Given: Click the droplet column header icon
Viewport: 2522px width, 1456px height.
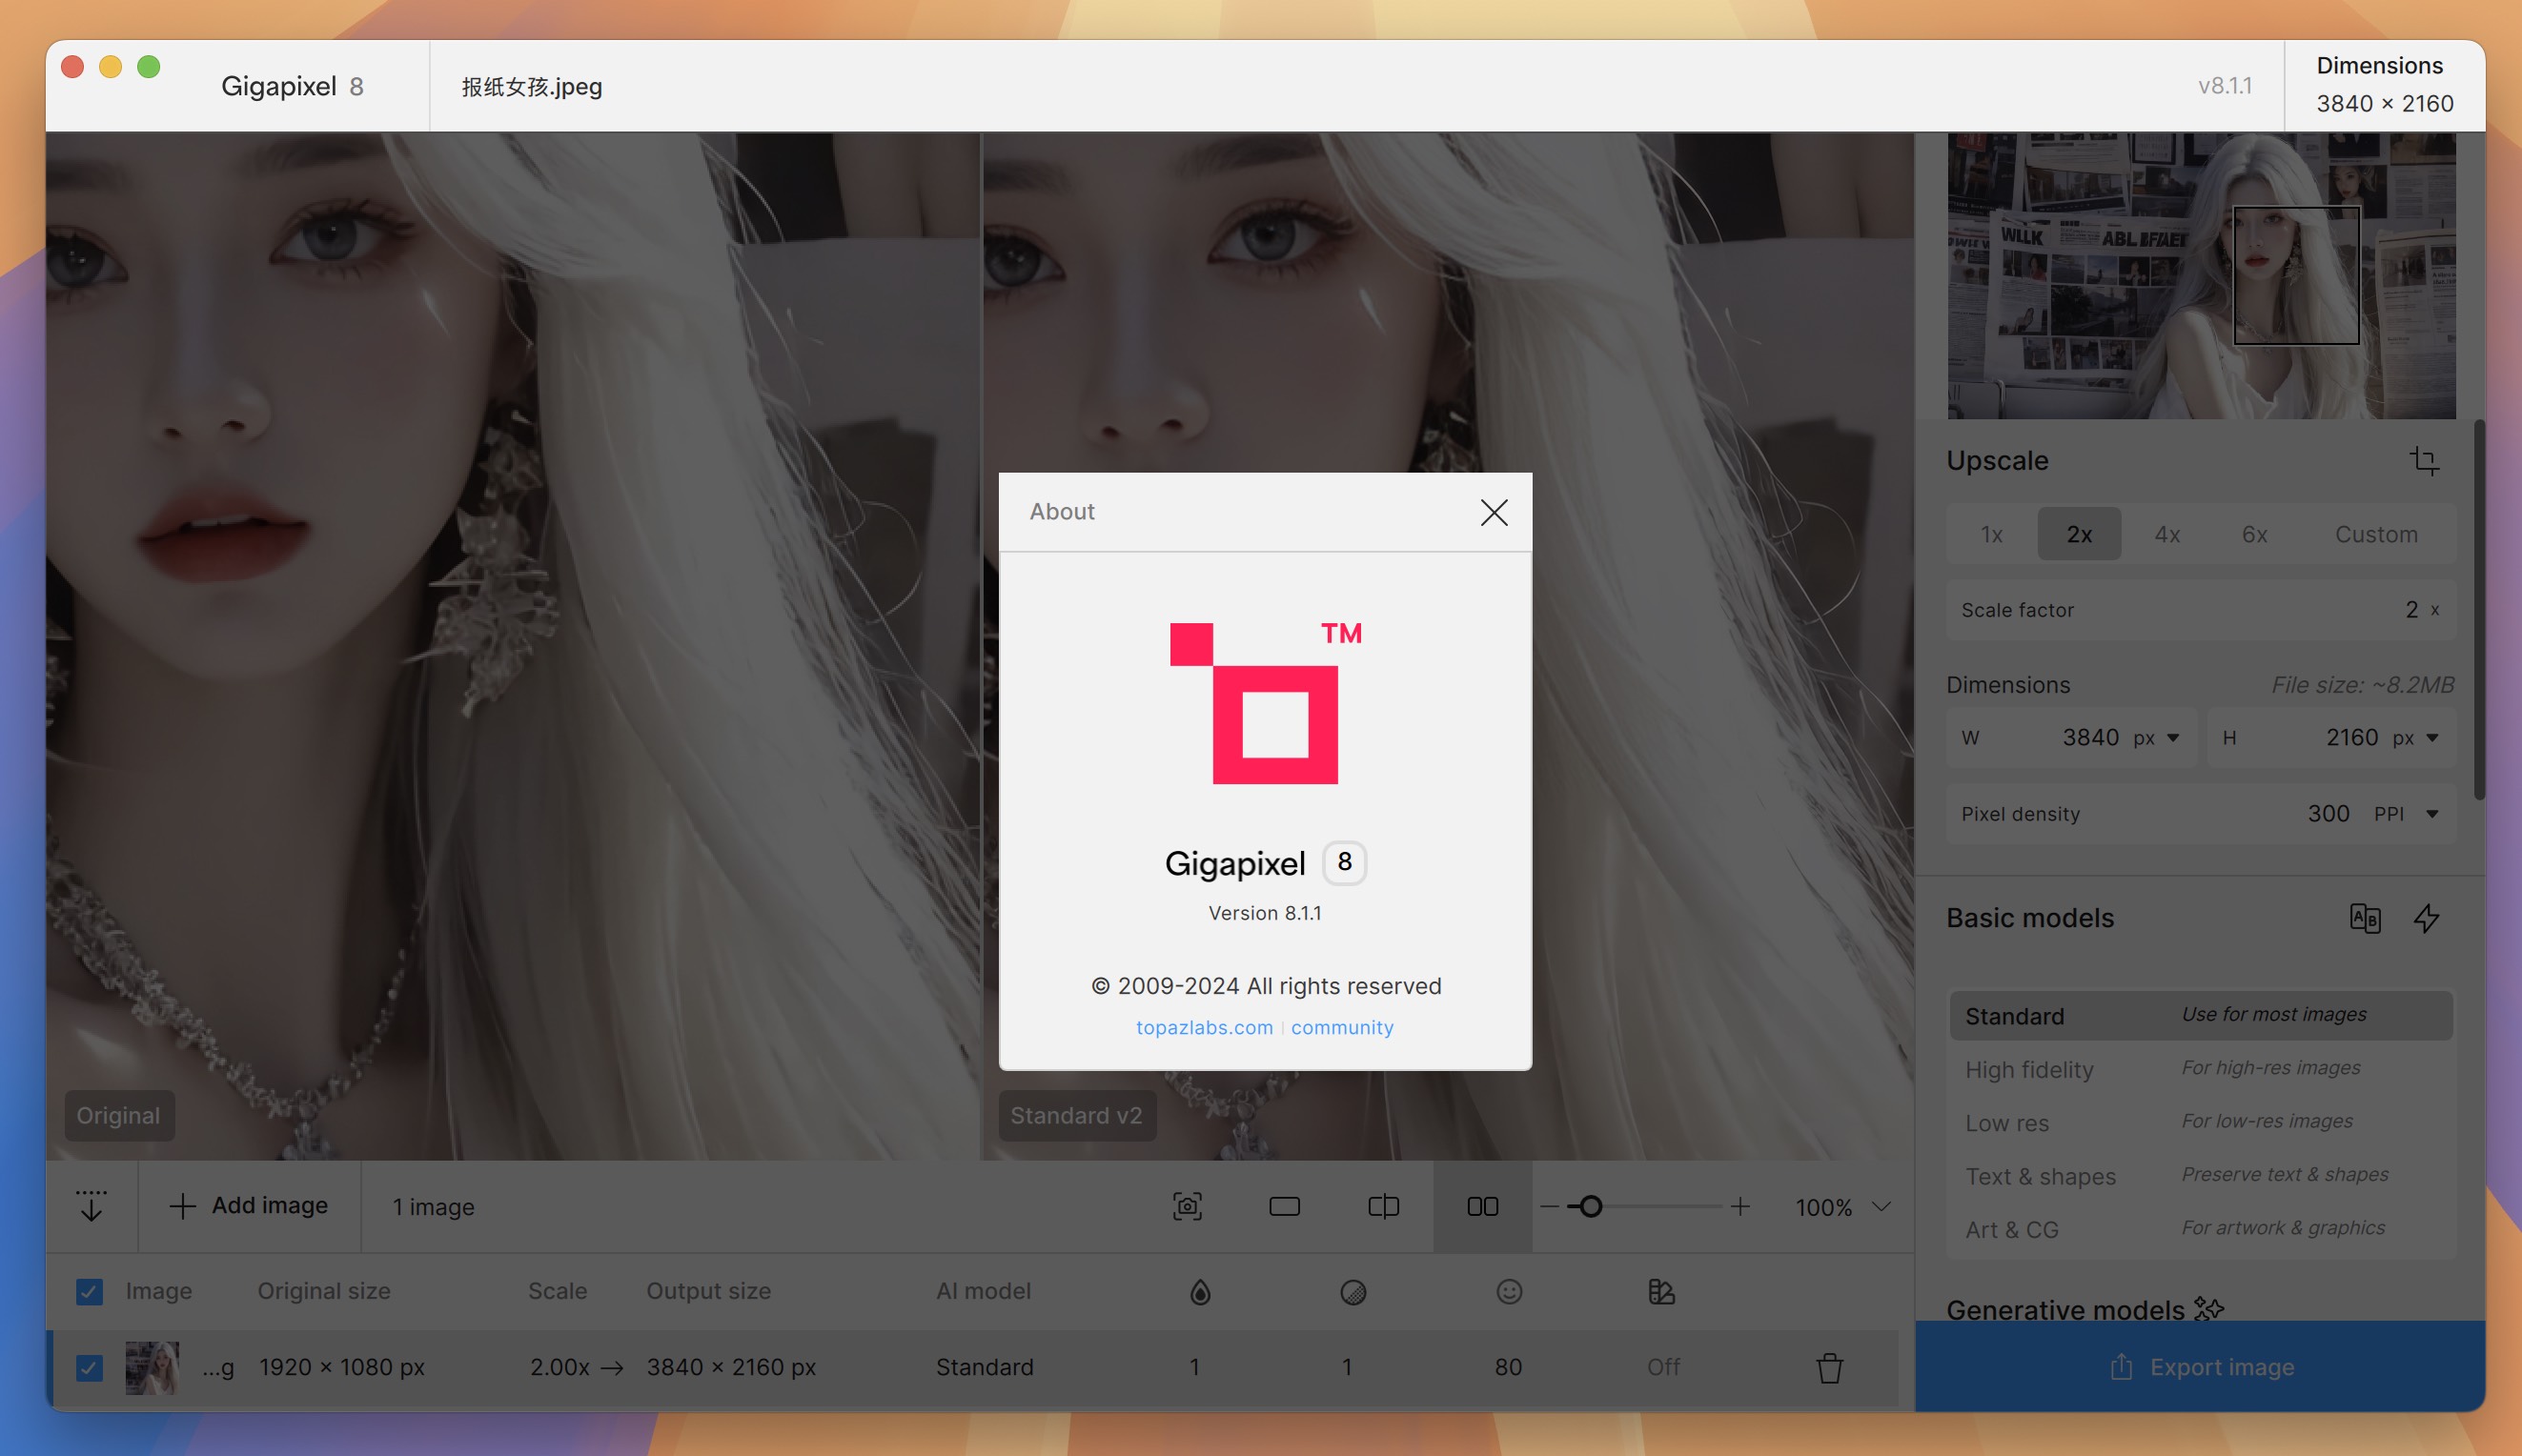Looking at the screenshot, I should (1200, 1292).
